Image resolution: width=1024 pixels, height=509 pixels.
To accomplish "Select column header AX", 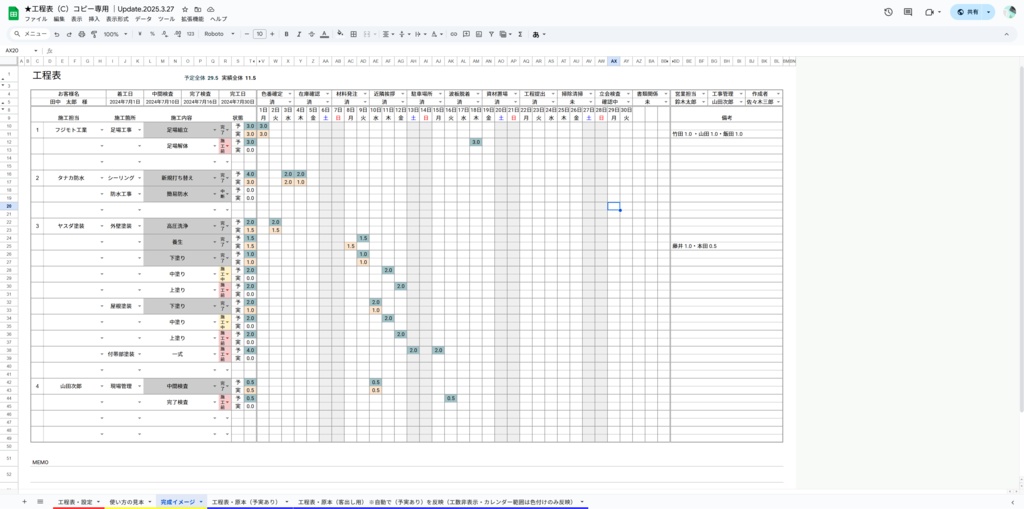I will coord(614,61).
